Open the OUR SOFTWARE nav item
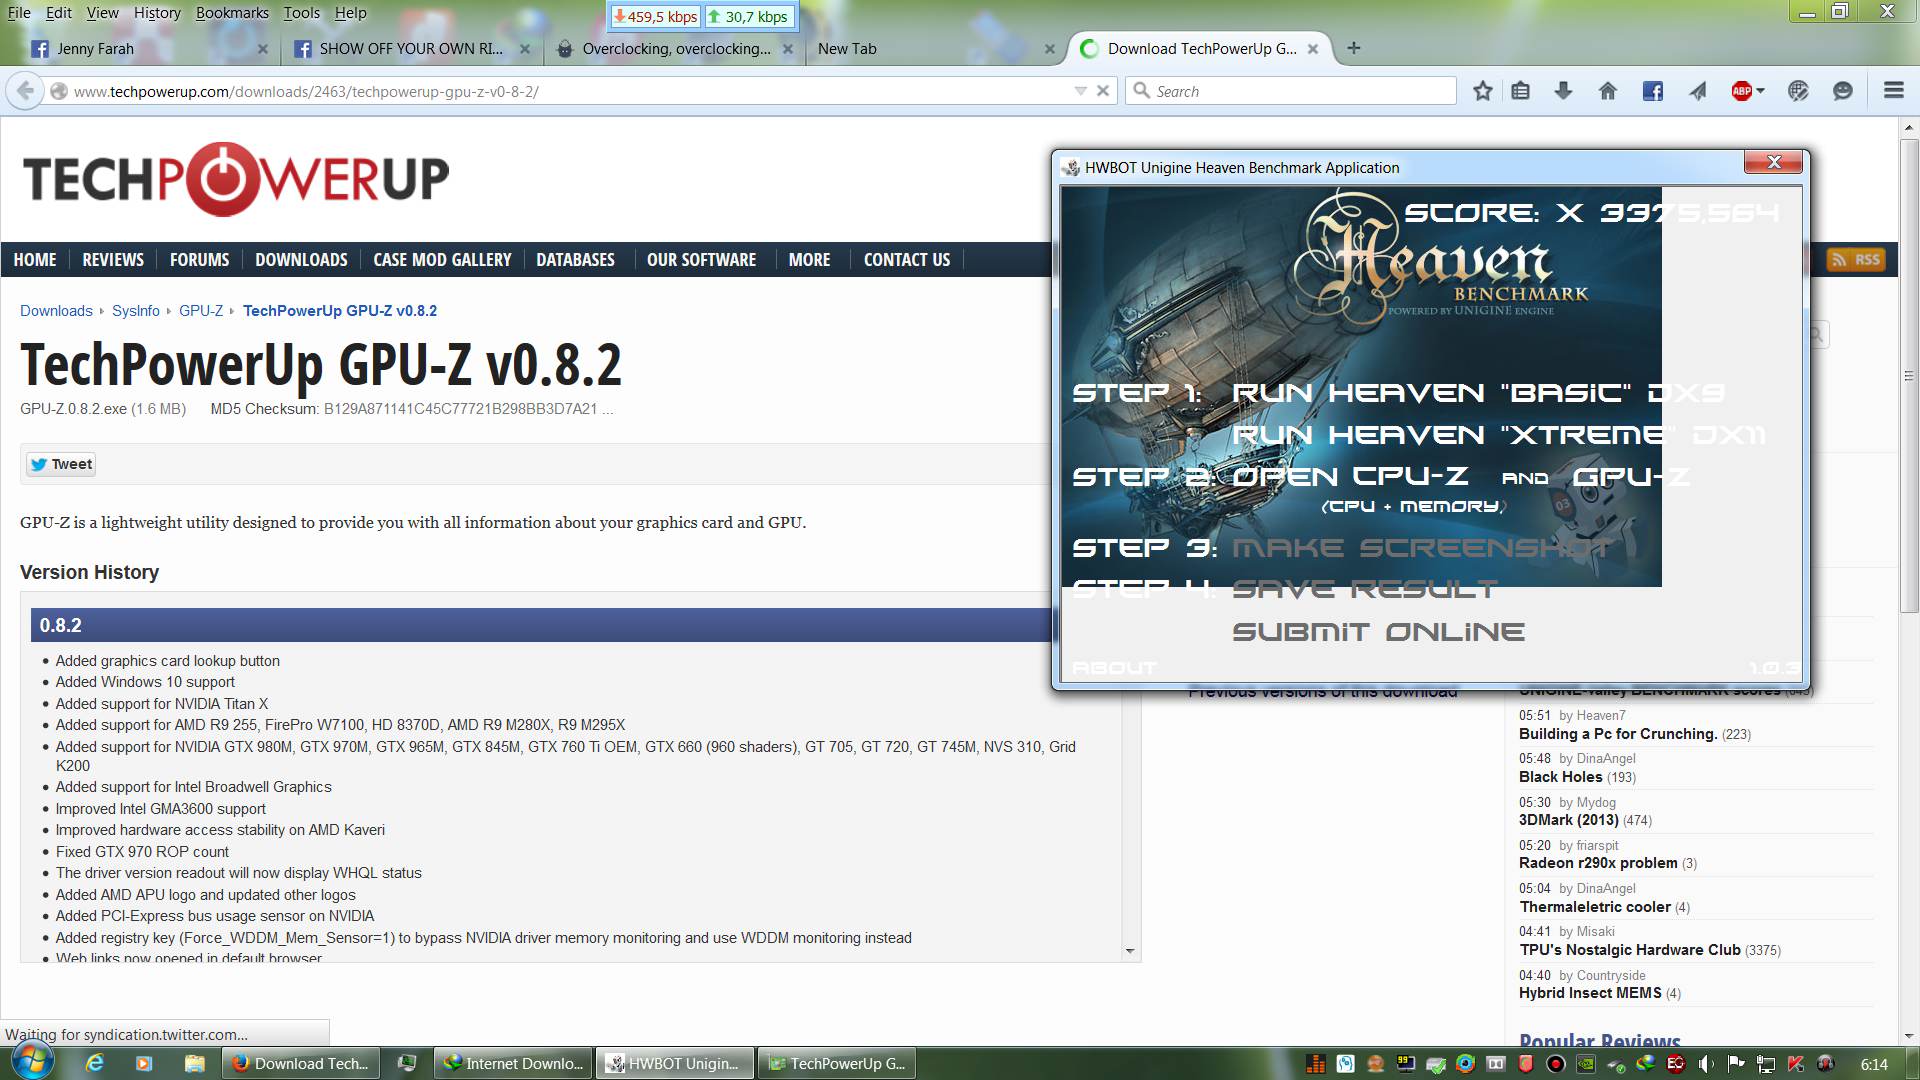 701,260
